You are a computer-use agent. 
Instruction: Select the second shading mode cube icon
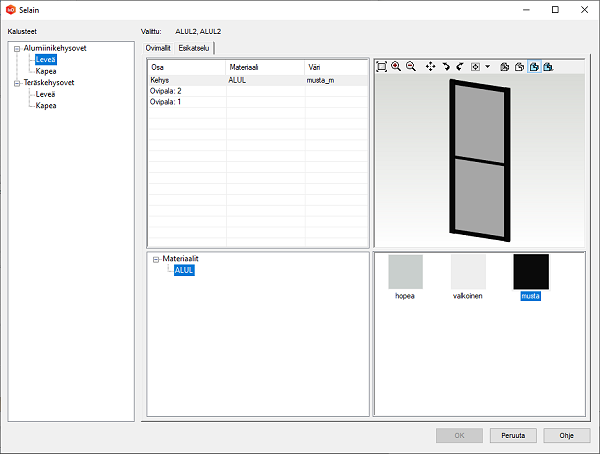[x=520, y=66]
